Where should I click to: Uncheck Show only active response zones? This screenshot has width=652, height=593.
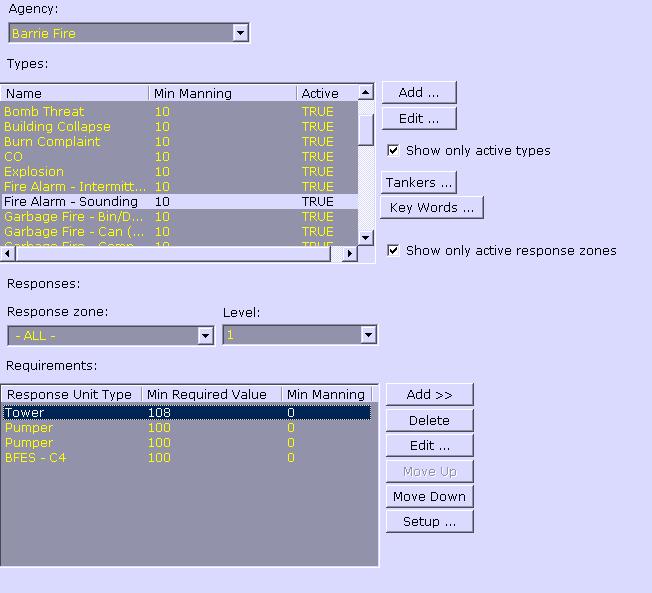pos(394,251)
